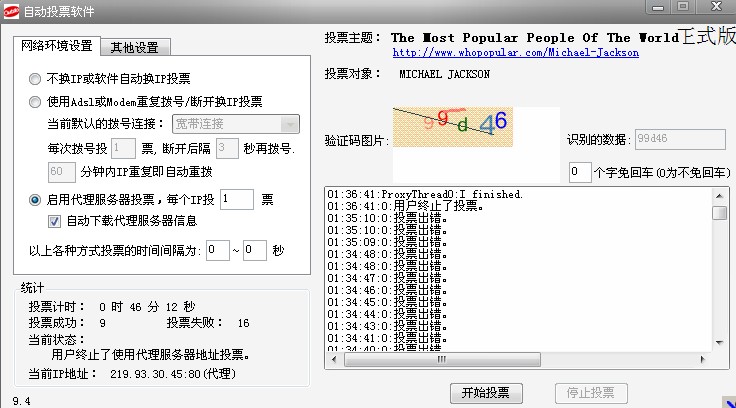Switch to the 其他设置 tab
Viewport: 736px width, 408px height.
[139, 47]
